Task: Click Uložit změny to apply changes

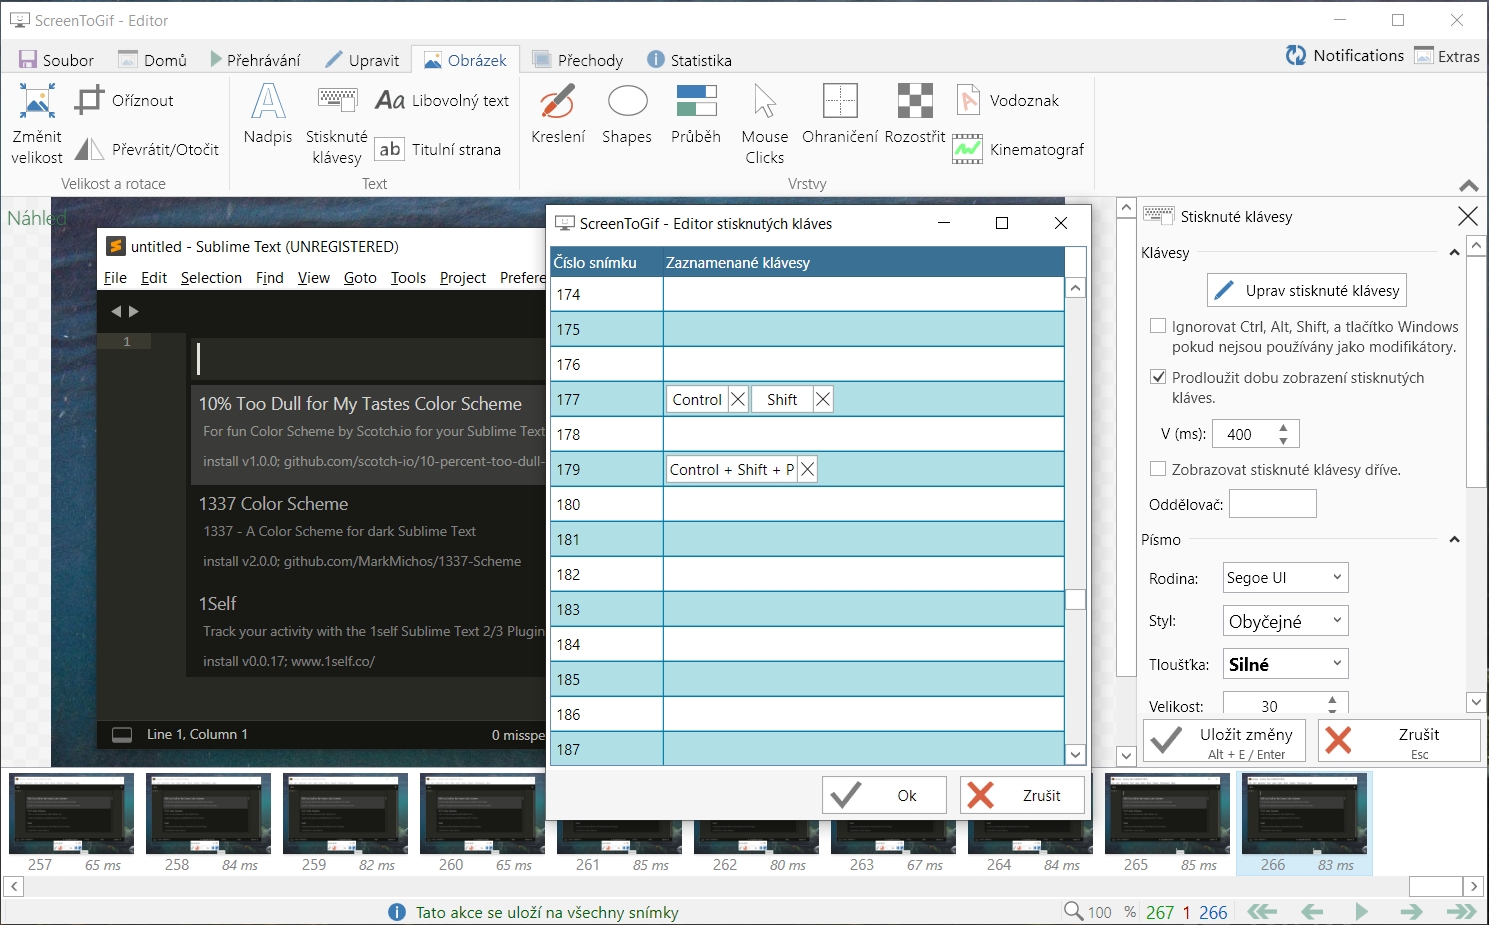Action: (1224, 741)
